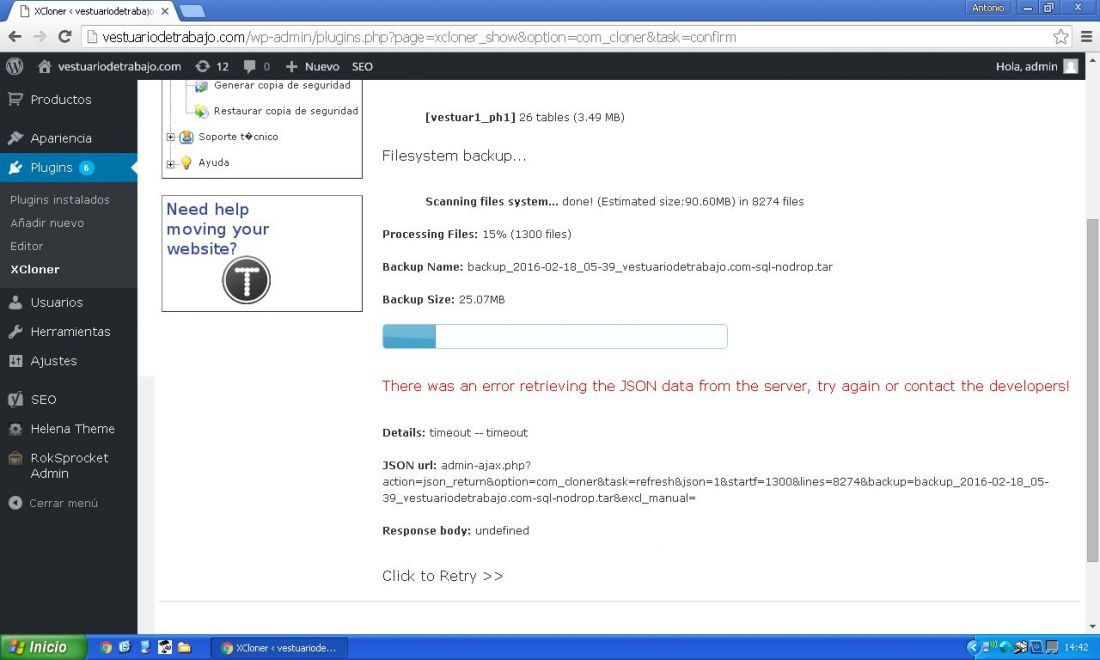The height and width of the screenshot is (660, 1100).
Task: Open the folder icon in quick launch
Action: click(x=185, y=647)
